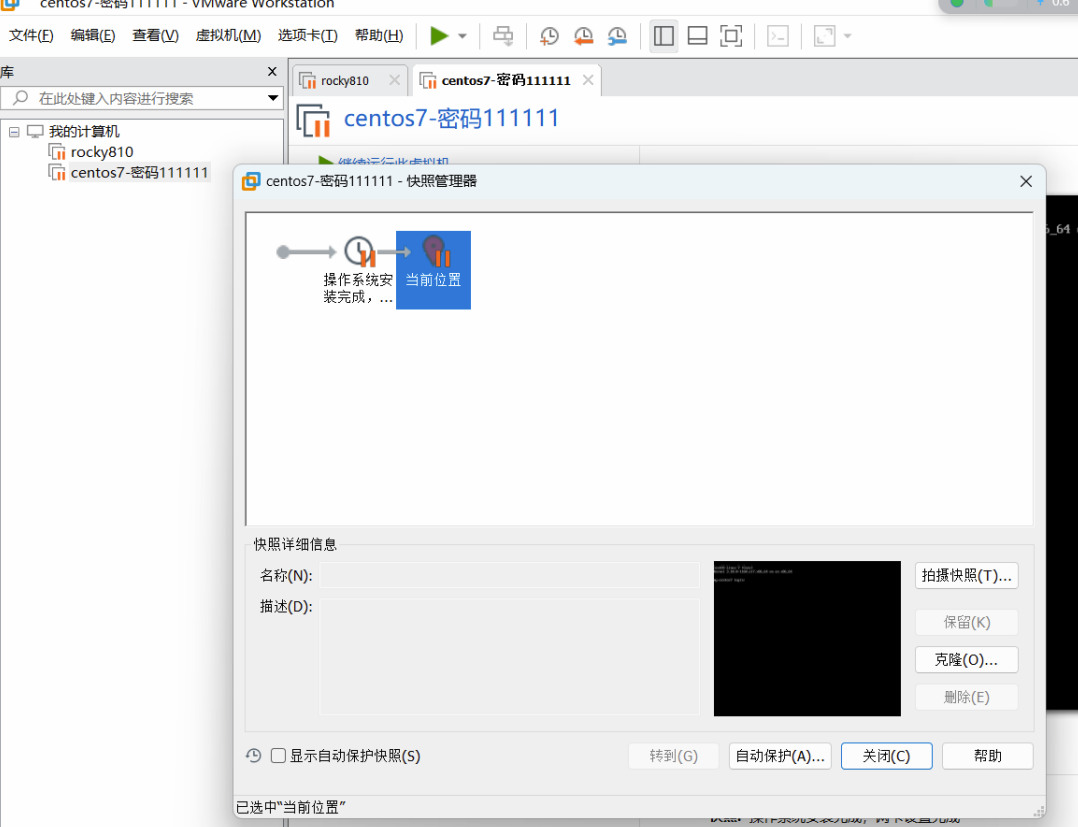Image resolution: width=1078 pixels, height=827 pixels.
Task: Click the snapshot preview thumbnail
Action: click(x=807, y=639)
